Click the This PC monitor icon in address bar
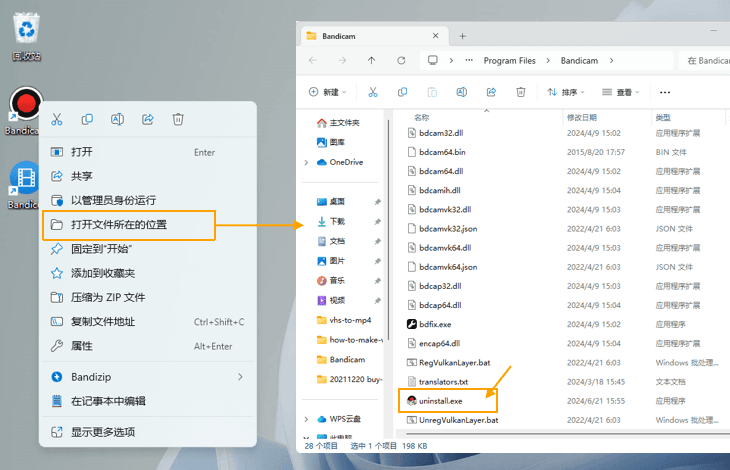This screenshot has width=730, height=470. [433, 60]
